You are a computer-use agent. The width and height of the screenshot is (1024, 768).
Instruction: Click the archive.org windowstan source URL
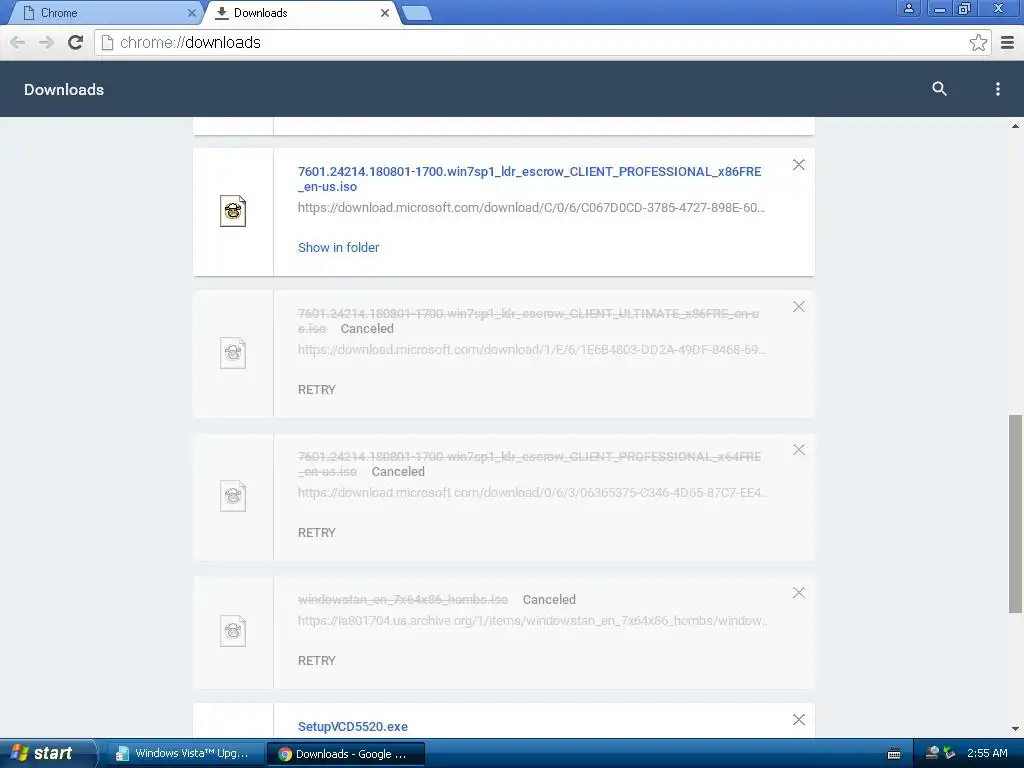coord(532,620)
